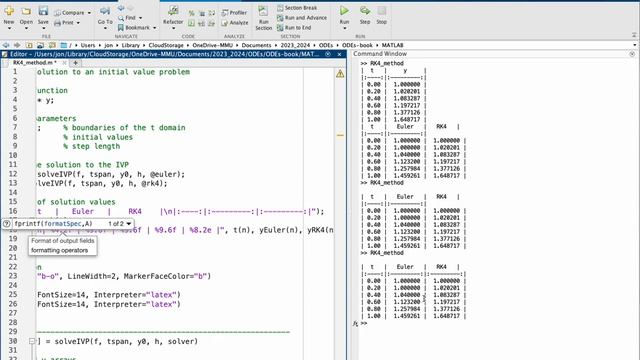640x360 pixels.
Task: Click the Analyze code button
Action: point(235,23)
